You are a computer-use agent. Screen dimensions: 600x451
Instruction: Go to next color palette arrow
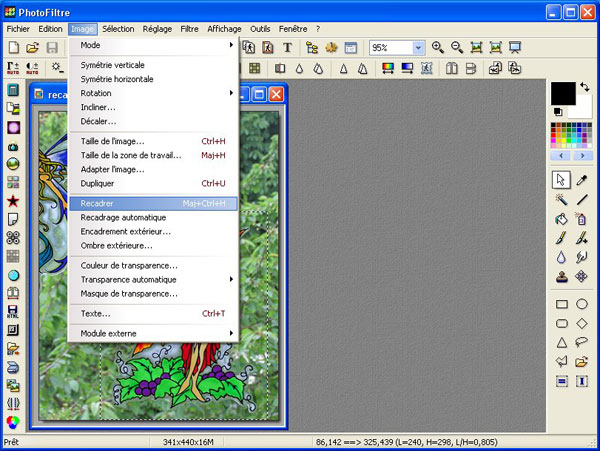[x=582, y=156]
